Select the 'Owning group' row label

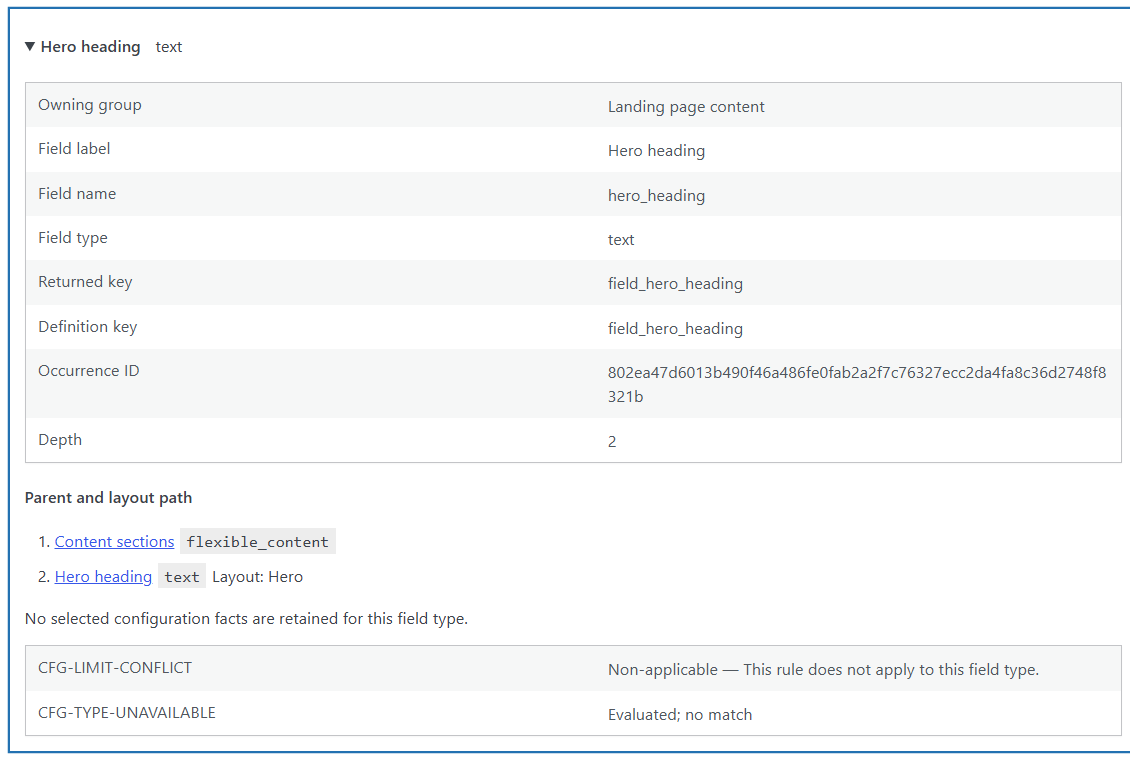89,105
